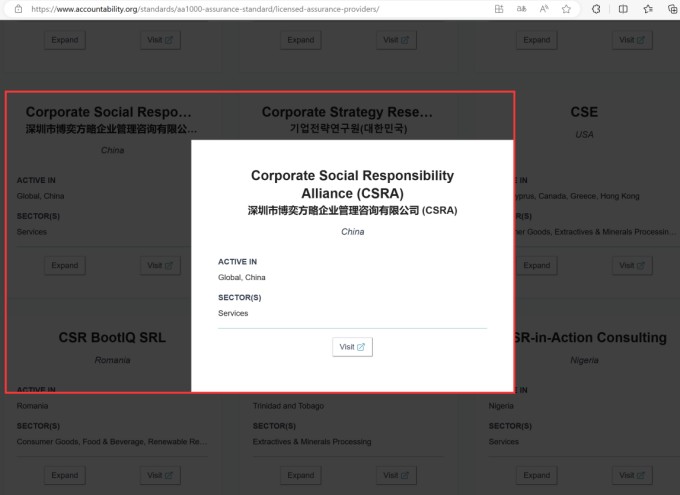The height and width of the screenshot is (495, 680).
Task: Visit the Trinidad and Tobago provider
Action: click(396, 475)
